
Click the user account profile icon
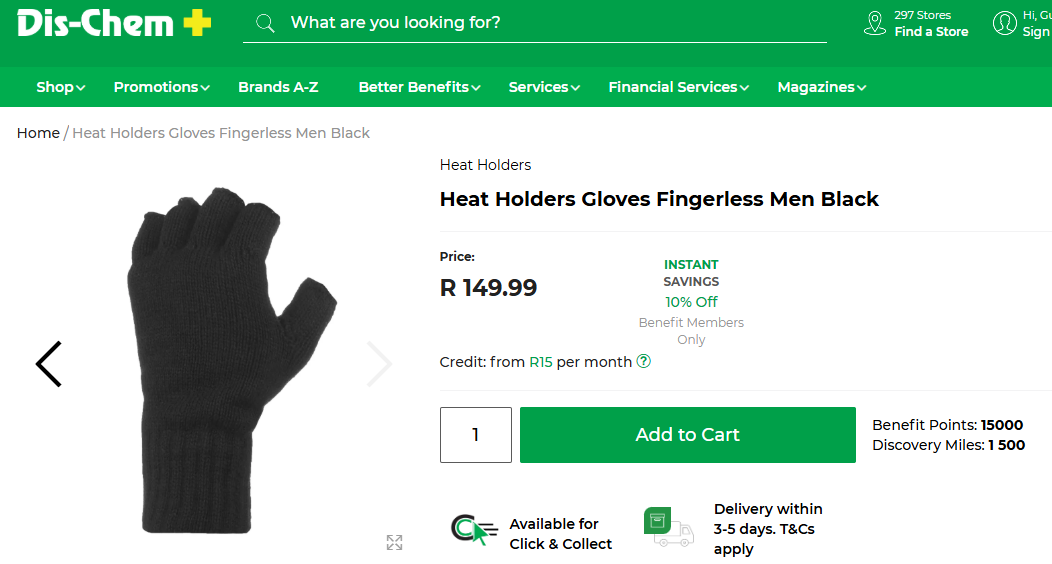pos(1004,23)
